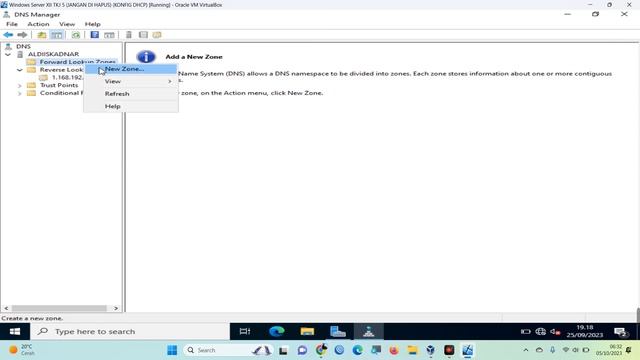The height and width of the screenshot is (360, 640).
Task: Open the notification center in the VM taskbar
Action: pos(620,332)
